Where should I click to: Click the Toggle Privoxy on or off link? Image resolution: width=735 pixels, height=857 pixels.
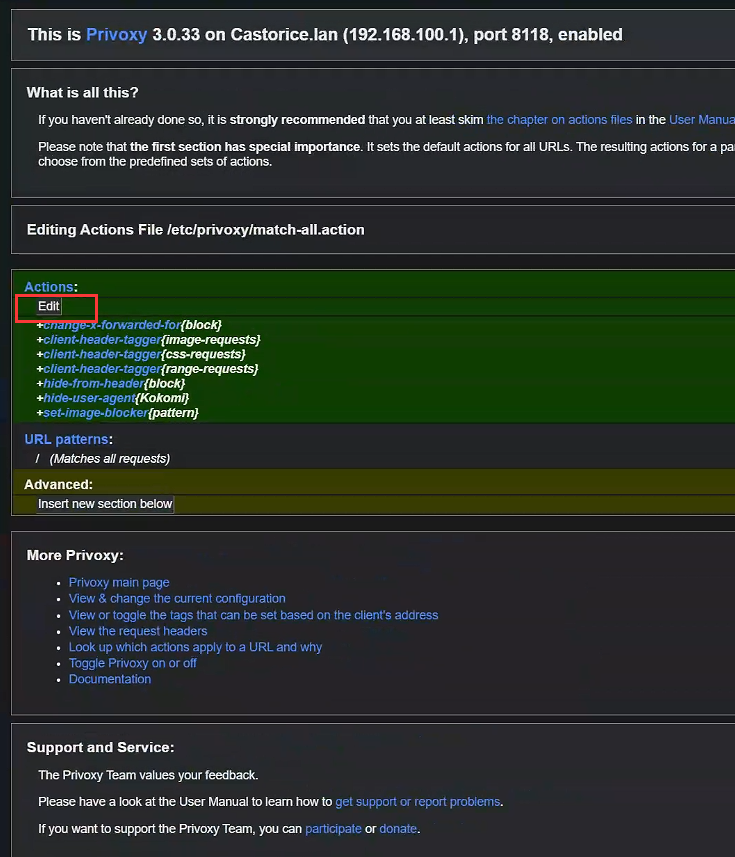point(132,663)
